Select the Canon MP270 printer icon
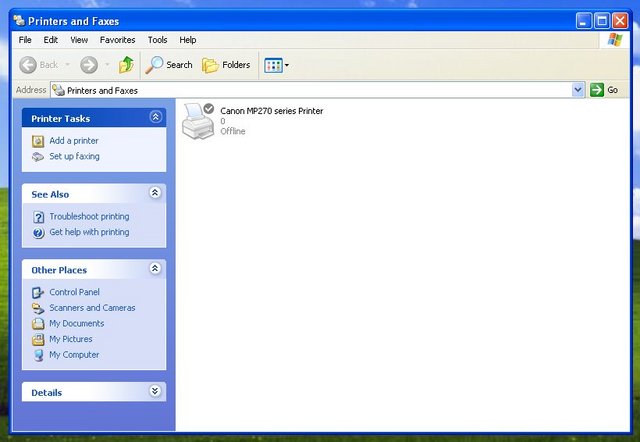 (x=198, y=121)
